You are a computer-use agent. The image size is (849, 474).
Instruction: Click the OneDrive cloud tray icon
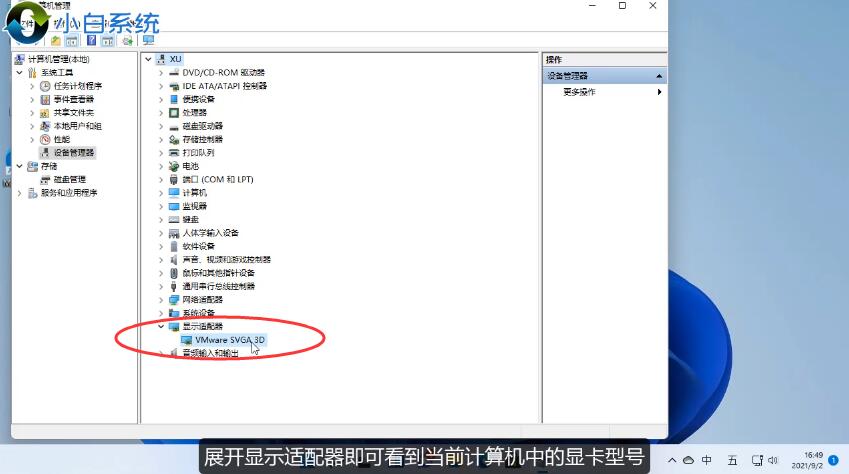click(688, 460)
